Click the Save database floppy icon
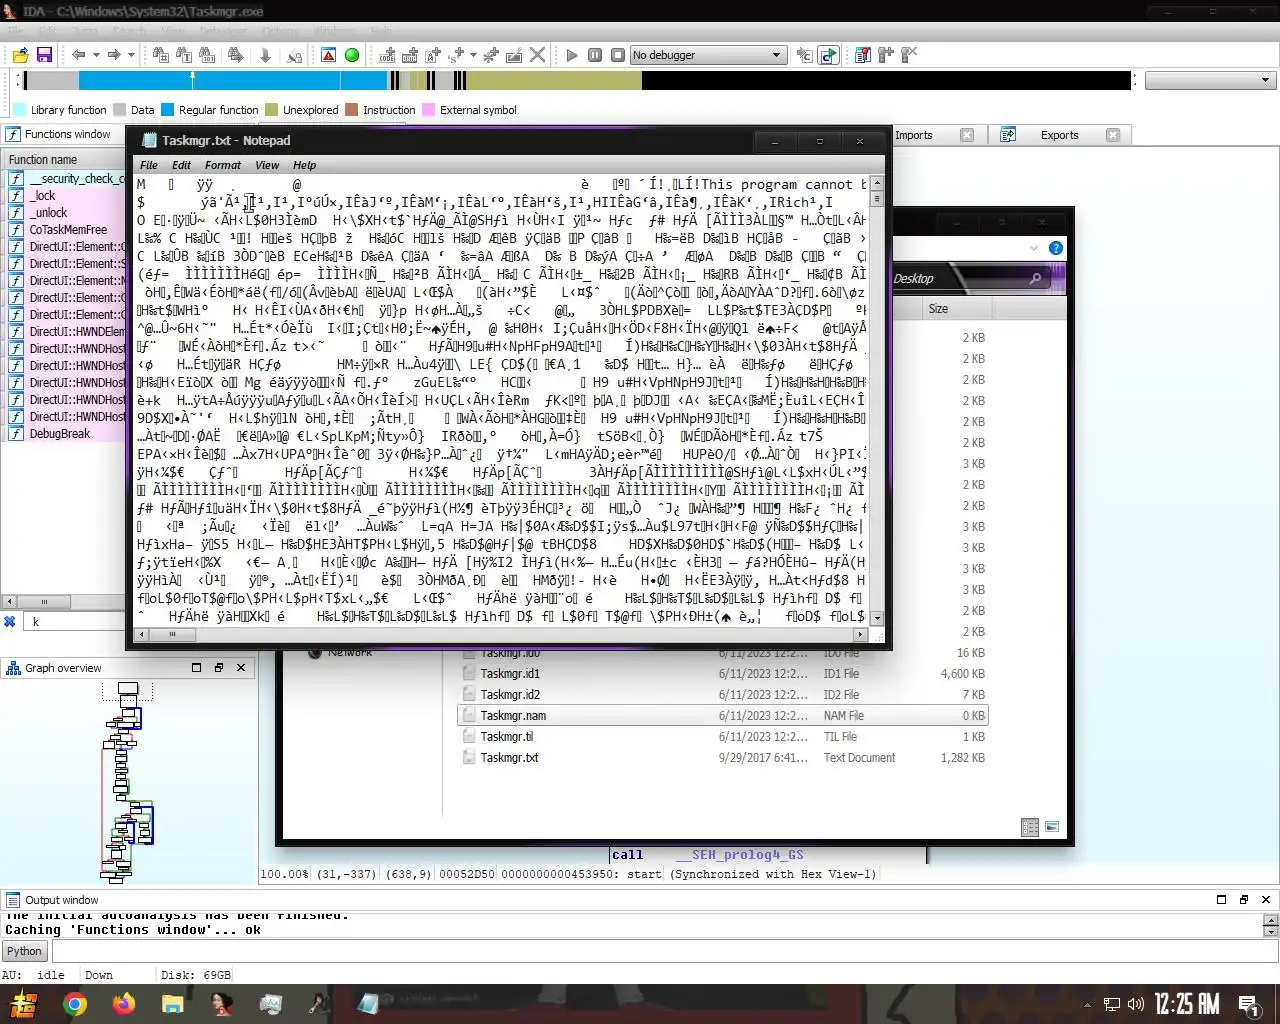This screenshot has height=1024, width=1280. click(x=44, y=55)
